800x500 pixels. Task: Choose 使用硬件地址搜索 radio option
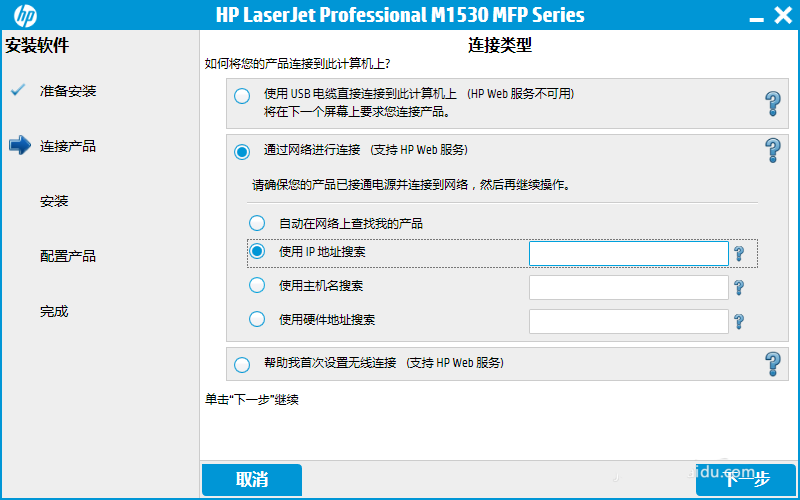(x=257, y=320)
